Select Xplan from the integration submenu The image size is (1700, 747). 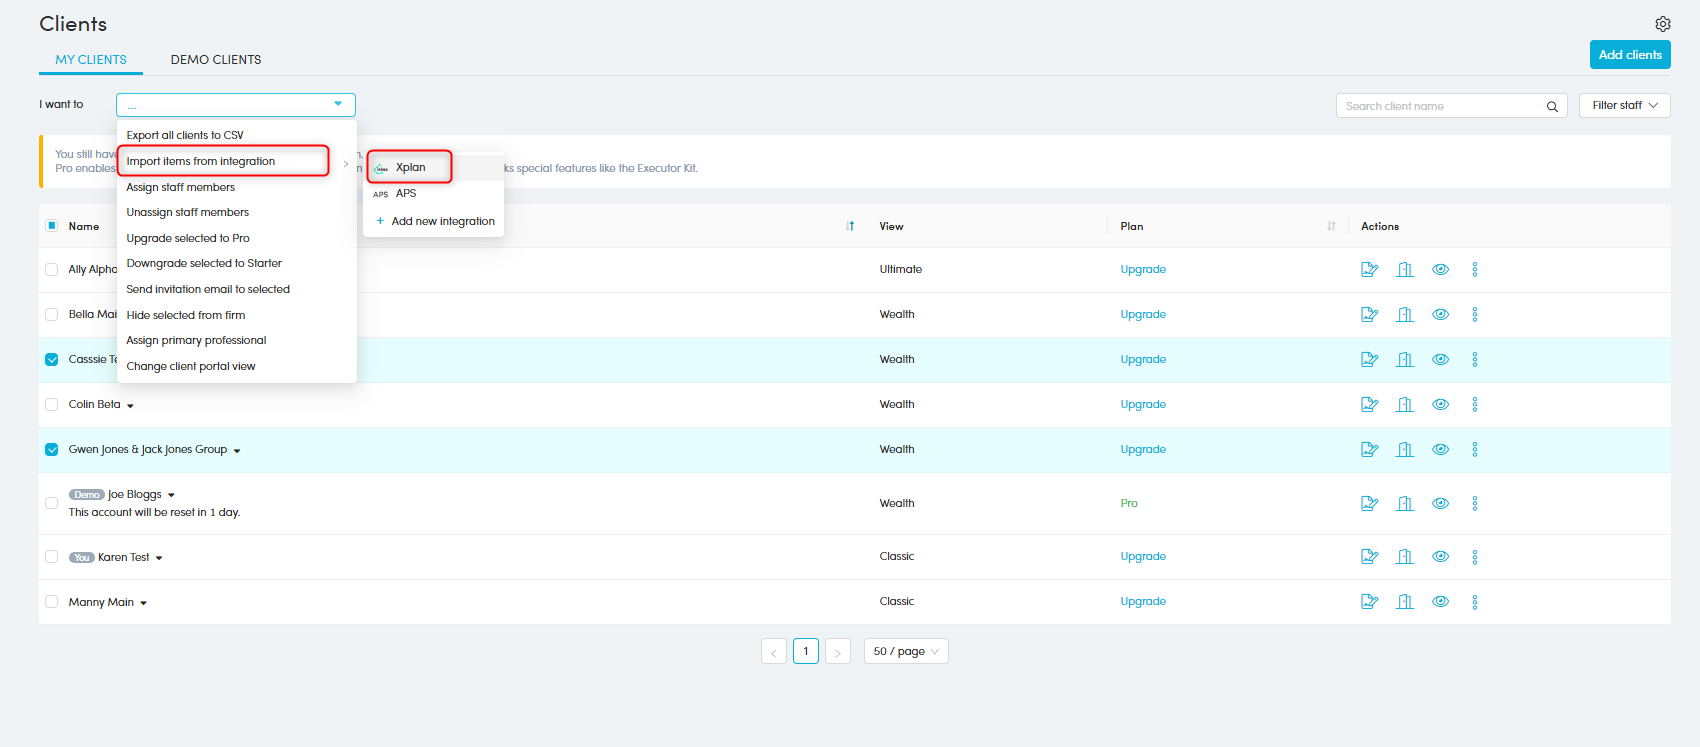coord(410,167)
